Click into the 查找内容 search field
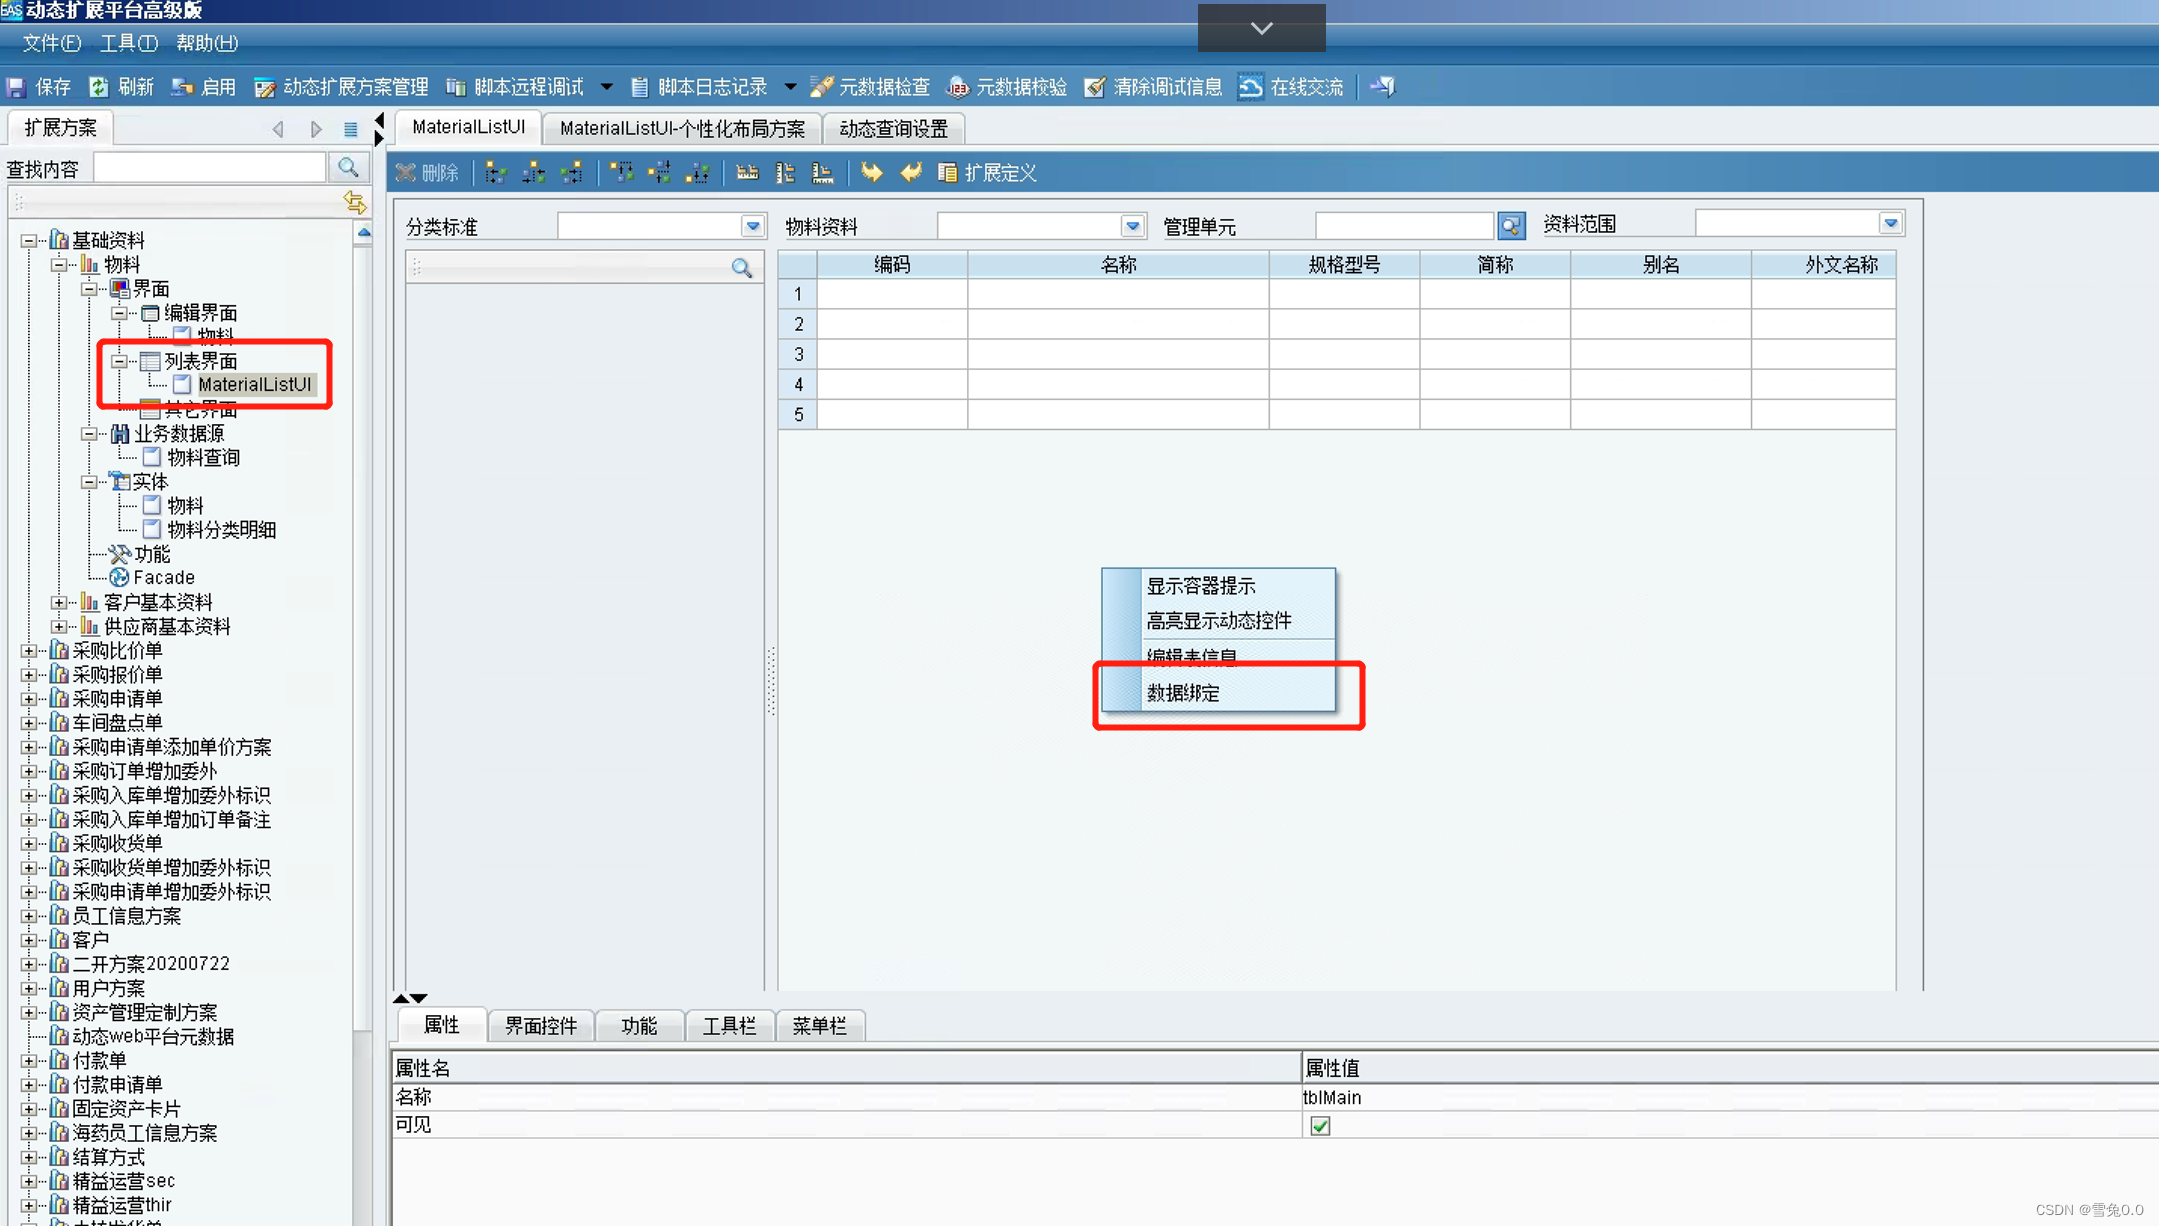 pos(210,168)
